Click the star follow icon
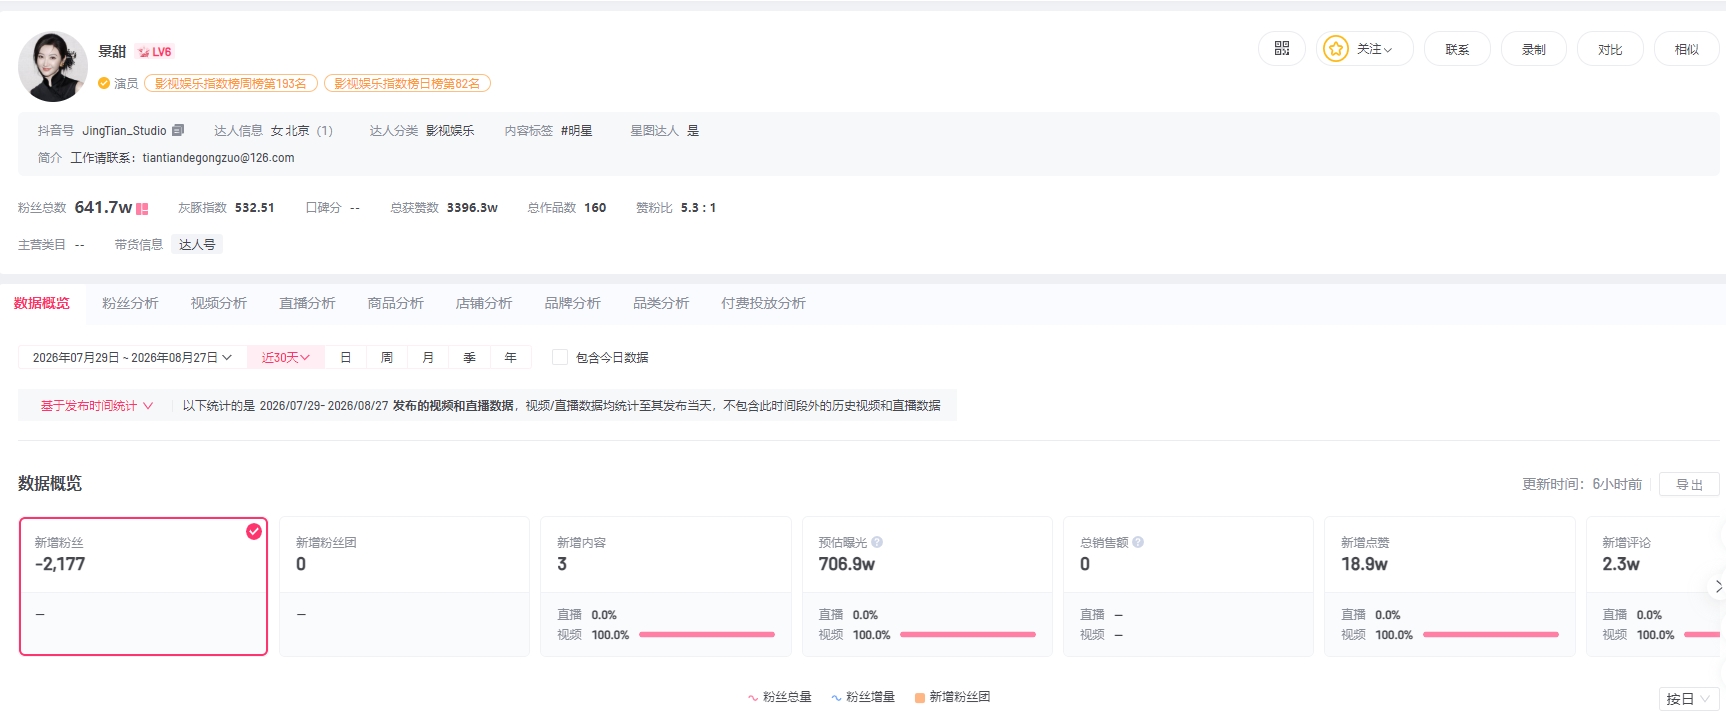 point(1335,48)
